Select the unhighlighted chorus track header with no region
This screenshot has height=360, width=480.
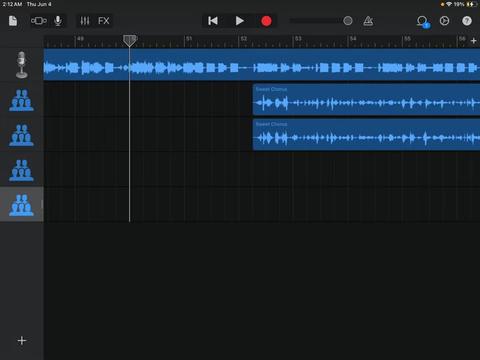click(x=22, y=170)
